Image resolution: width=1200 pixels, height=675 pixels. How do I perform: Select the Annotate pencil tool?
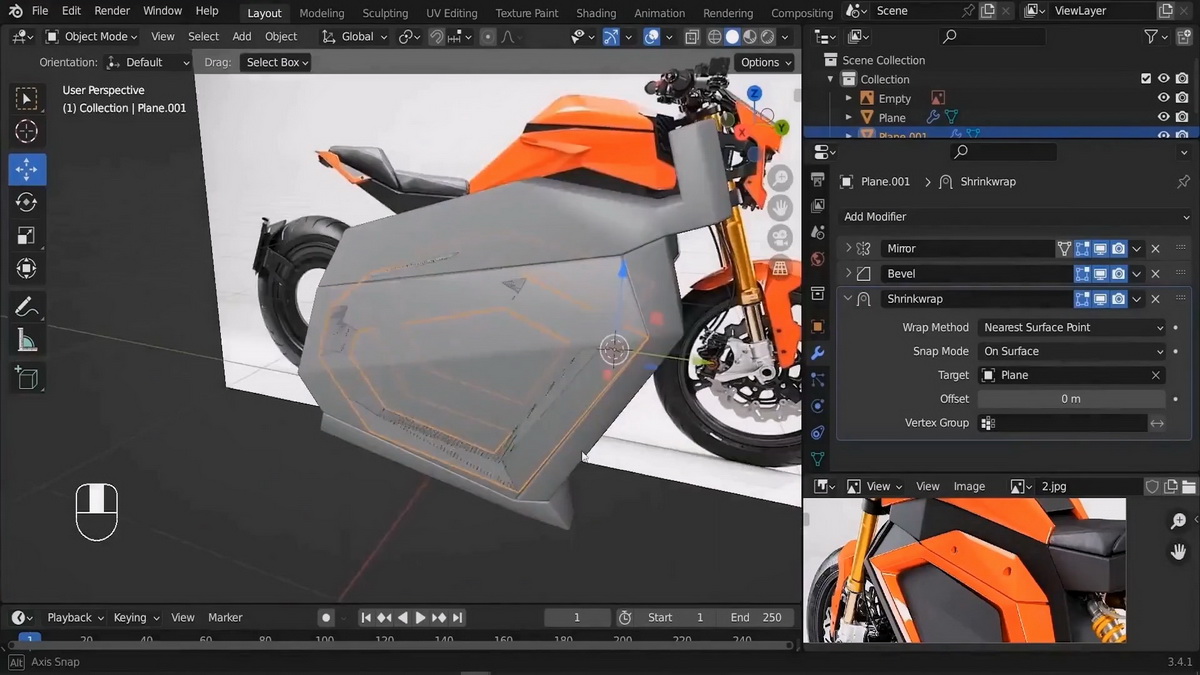27,307
